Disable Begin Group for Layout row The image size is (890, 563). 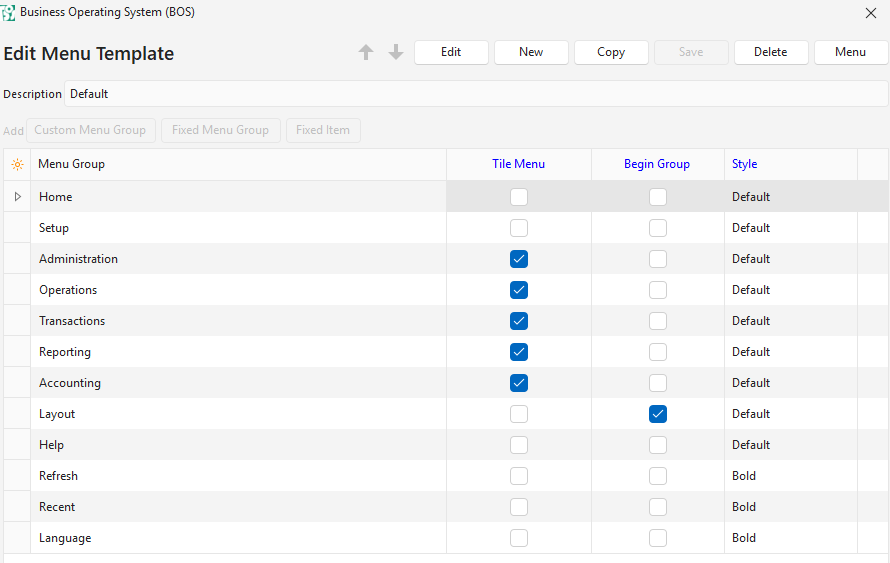coord(657,414)
